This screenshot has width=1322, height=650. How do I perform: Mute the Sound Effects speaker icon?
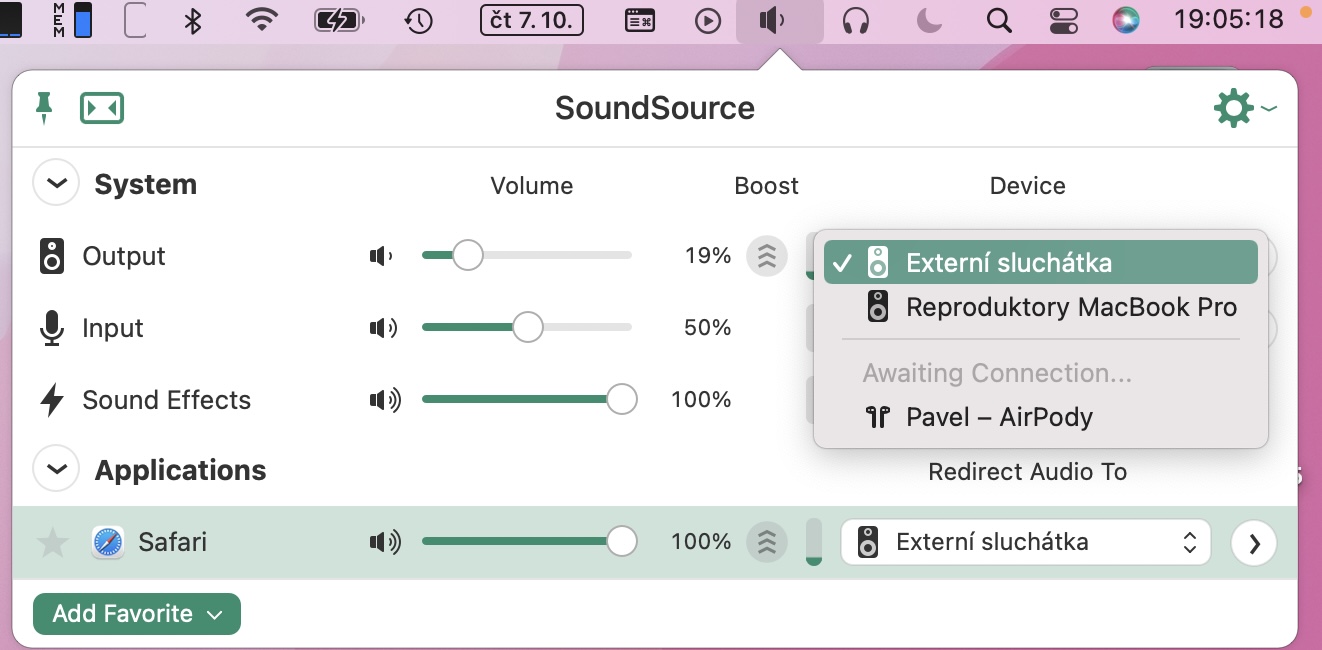384,400
